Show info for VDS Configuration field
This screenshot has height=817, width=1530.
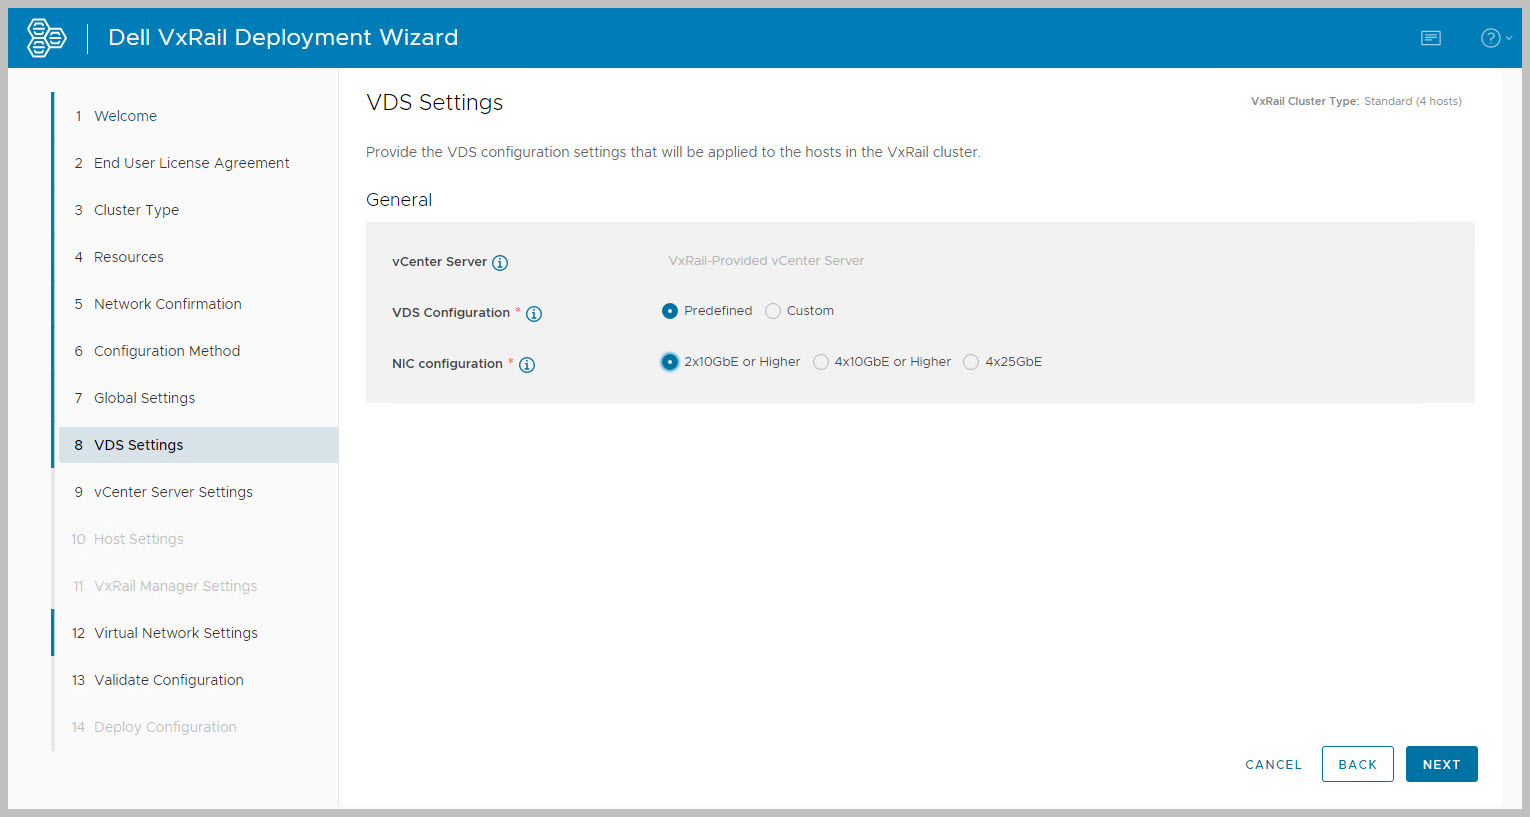(x=534, y=314)
